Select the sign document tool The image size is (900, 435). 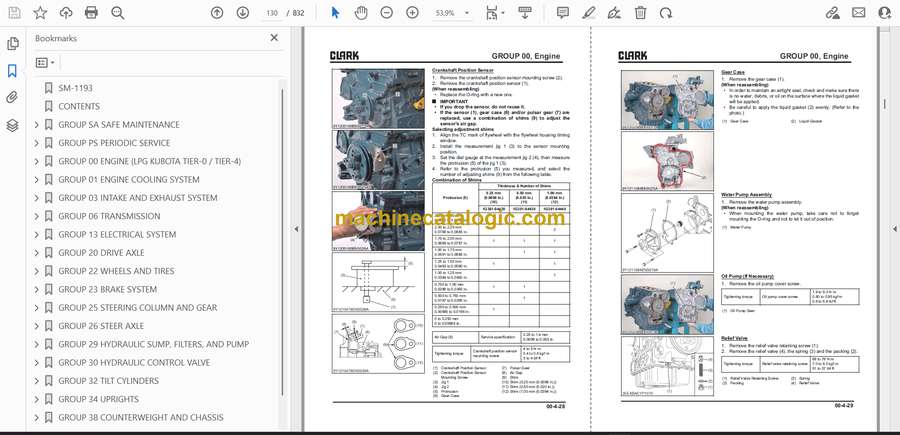click(614, 13)
